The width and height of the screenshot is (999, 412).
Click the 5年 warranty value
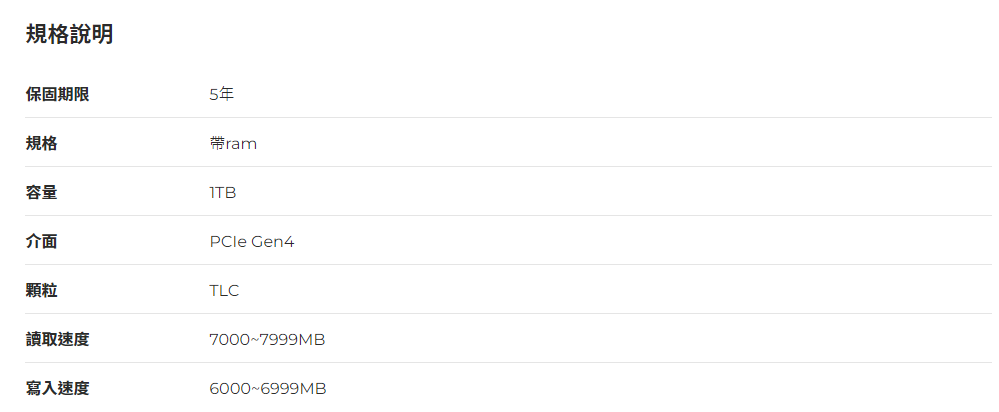[221, 94]
